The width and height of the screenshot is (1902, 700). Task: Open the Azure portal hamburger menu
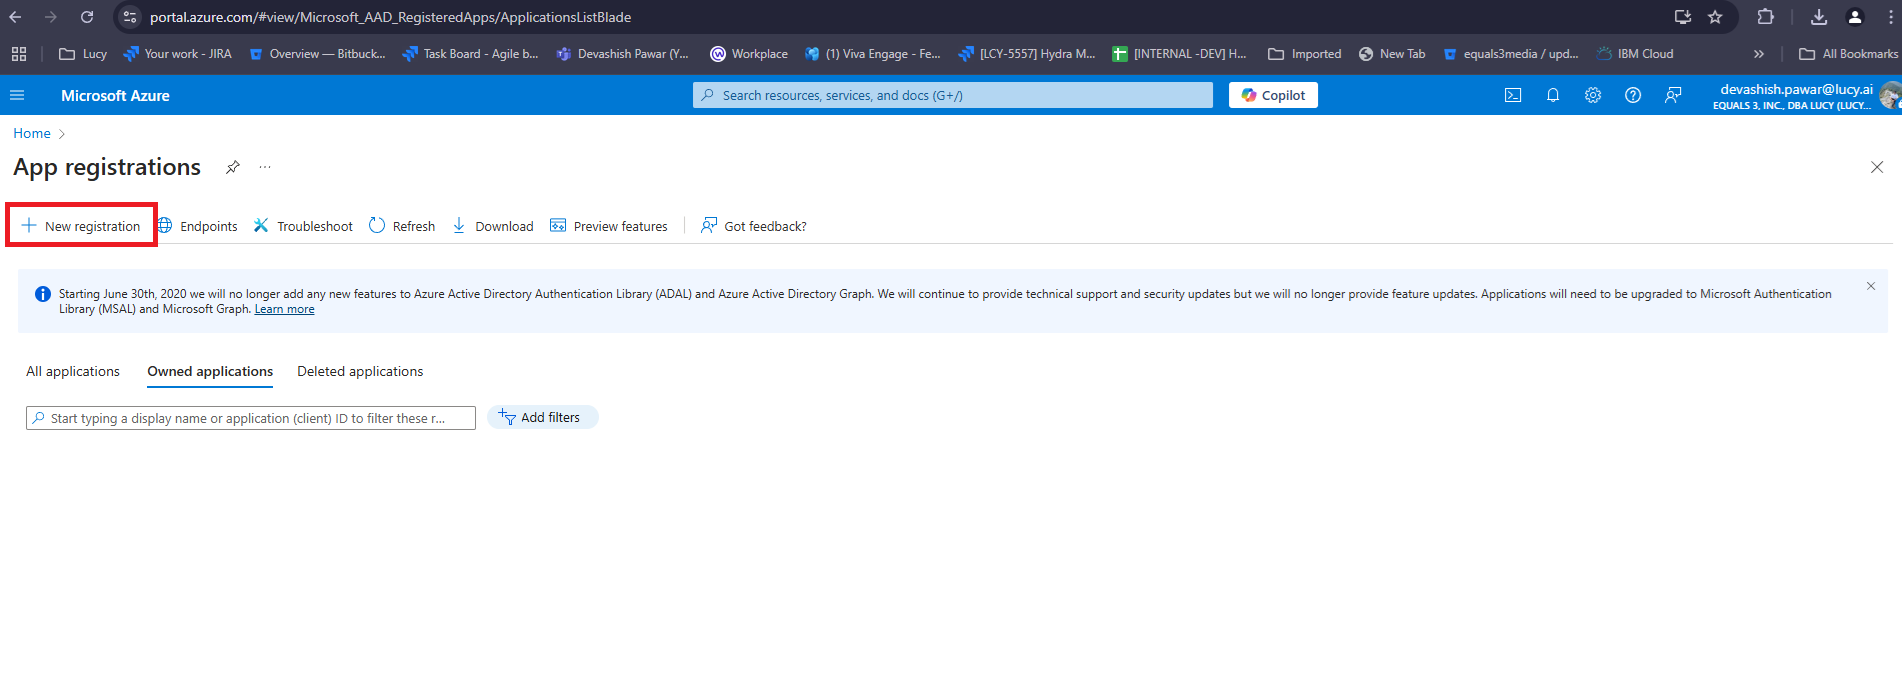point(17,95)
